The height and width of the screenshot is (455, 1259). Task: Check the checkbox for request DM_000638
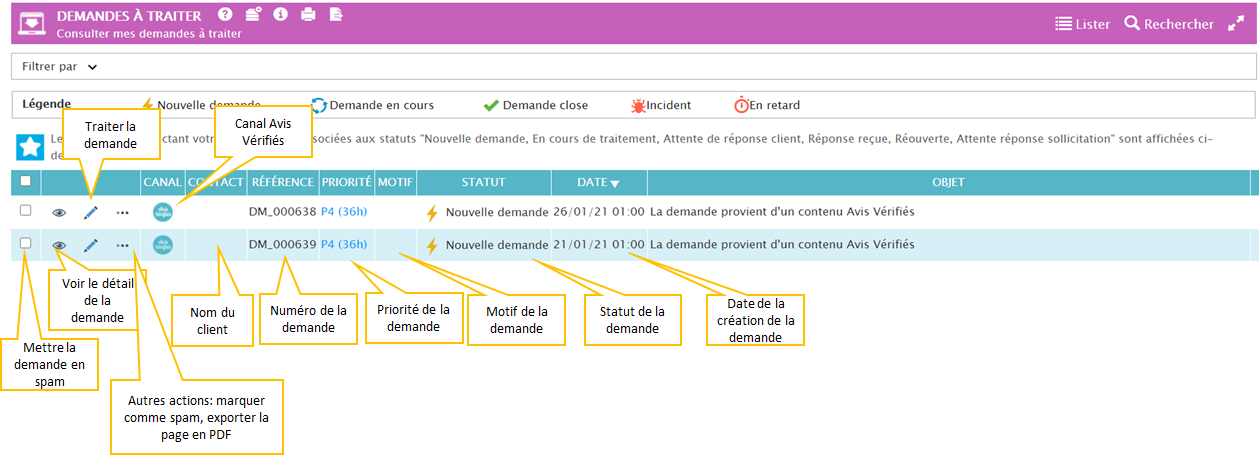pos(26,211)
